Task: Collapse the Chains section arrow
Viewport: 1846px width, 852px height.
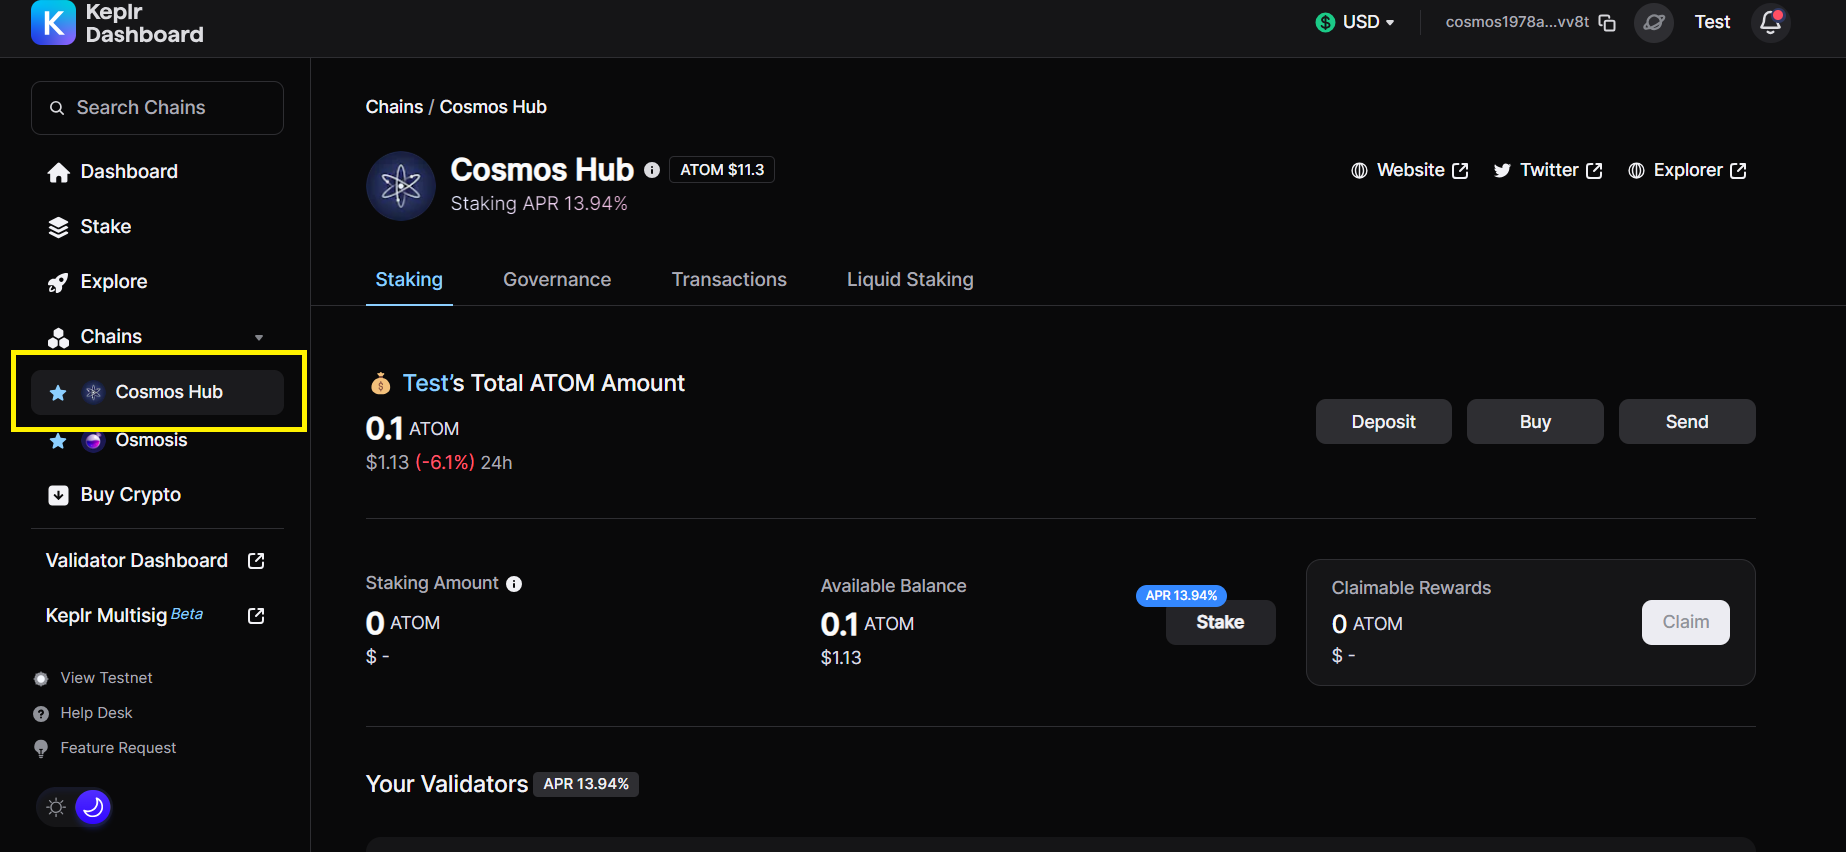Action: (x=259, y=338)
